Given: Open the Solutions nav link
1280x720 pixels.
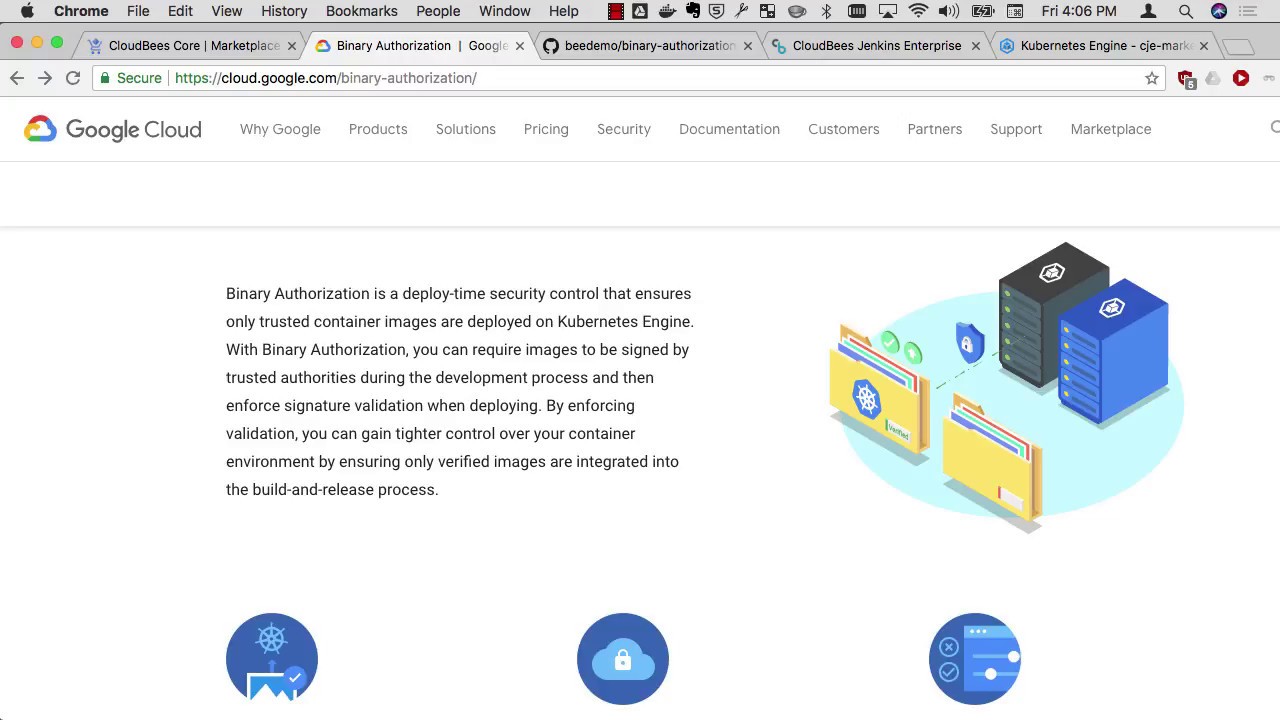Looking at the screenshot, I should point(466,129).
